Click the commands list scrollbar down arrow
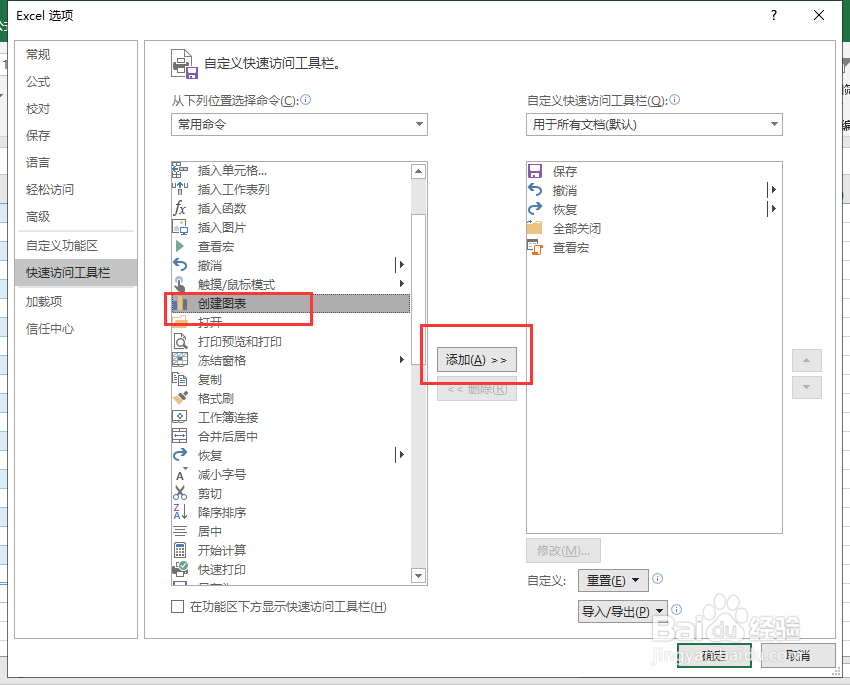 click(x=418, y=576)
